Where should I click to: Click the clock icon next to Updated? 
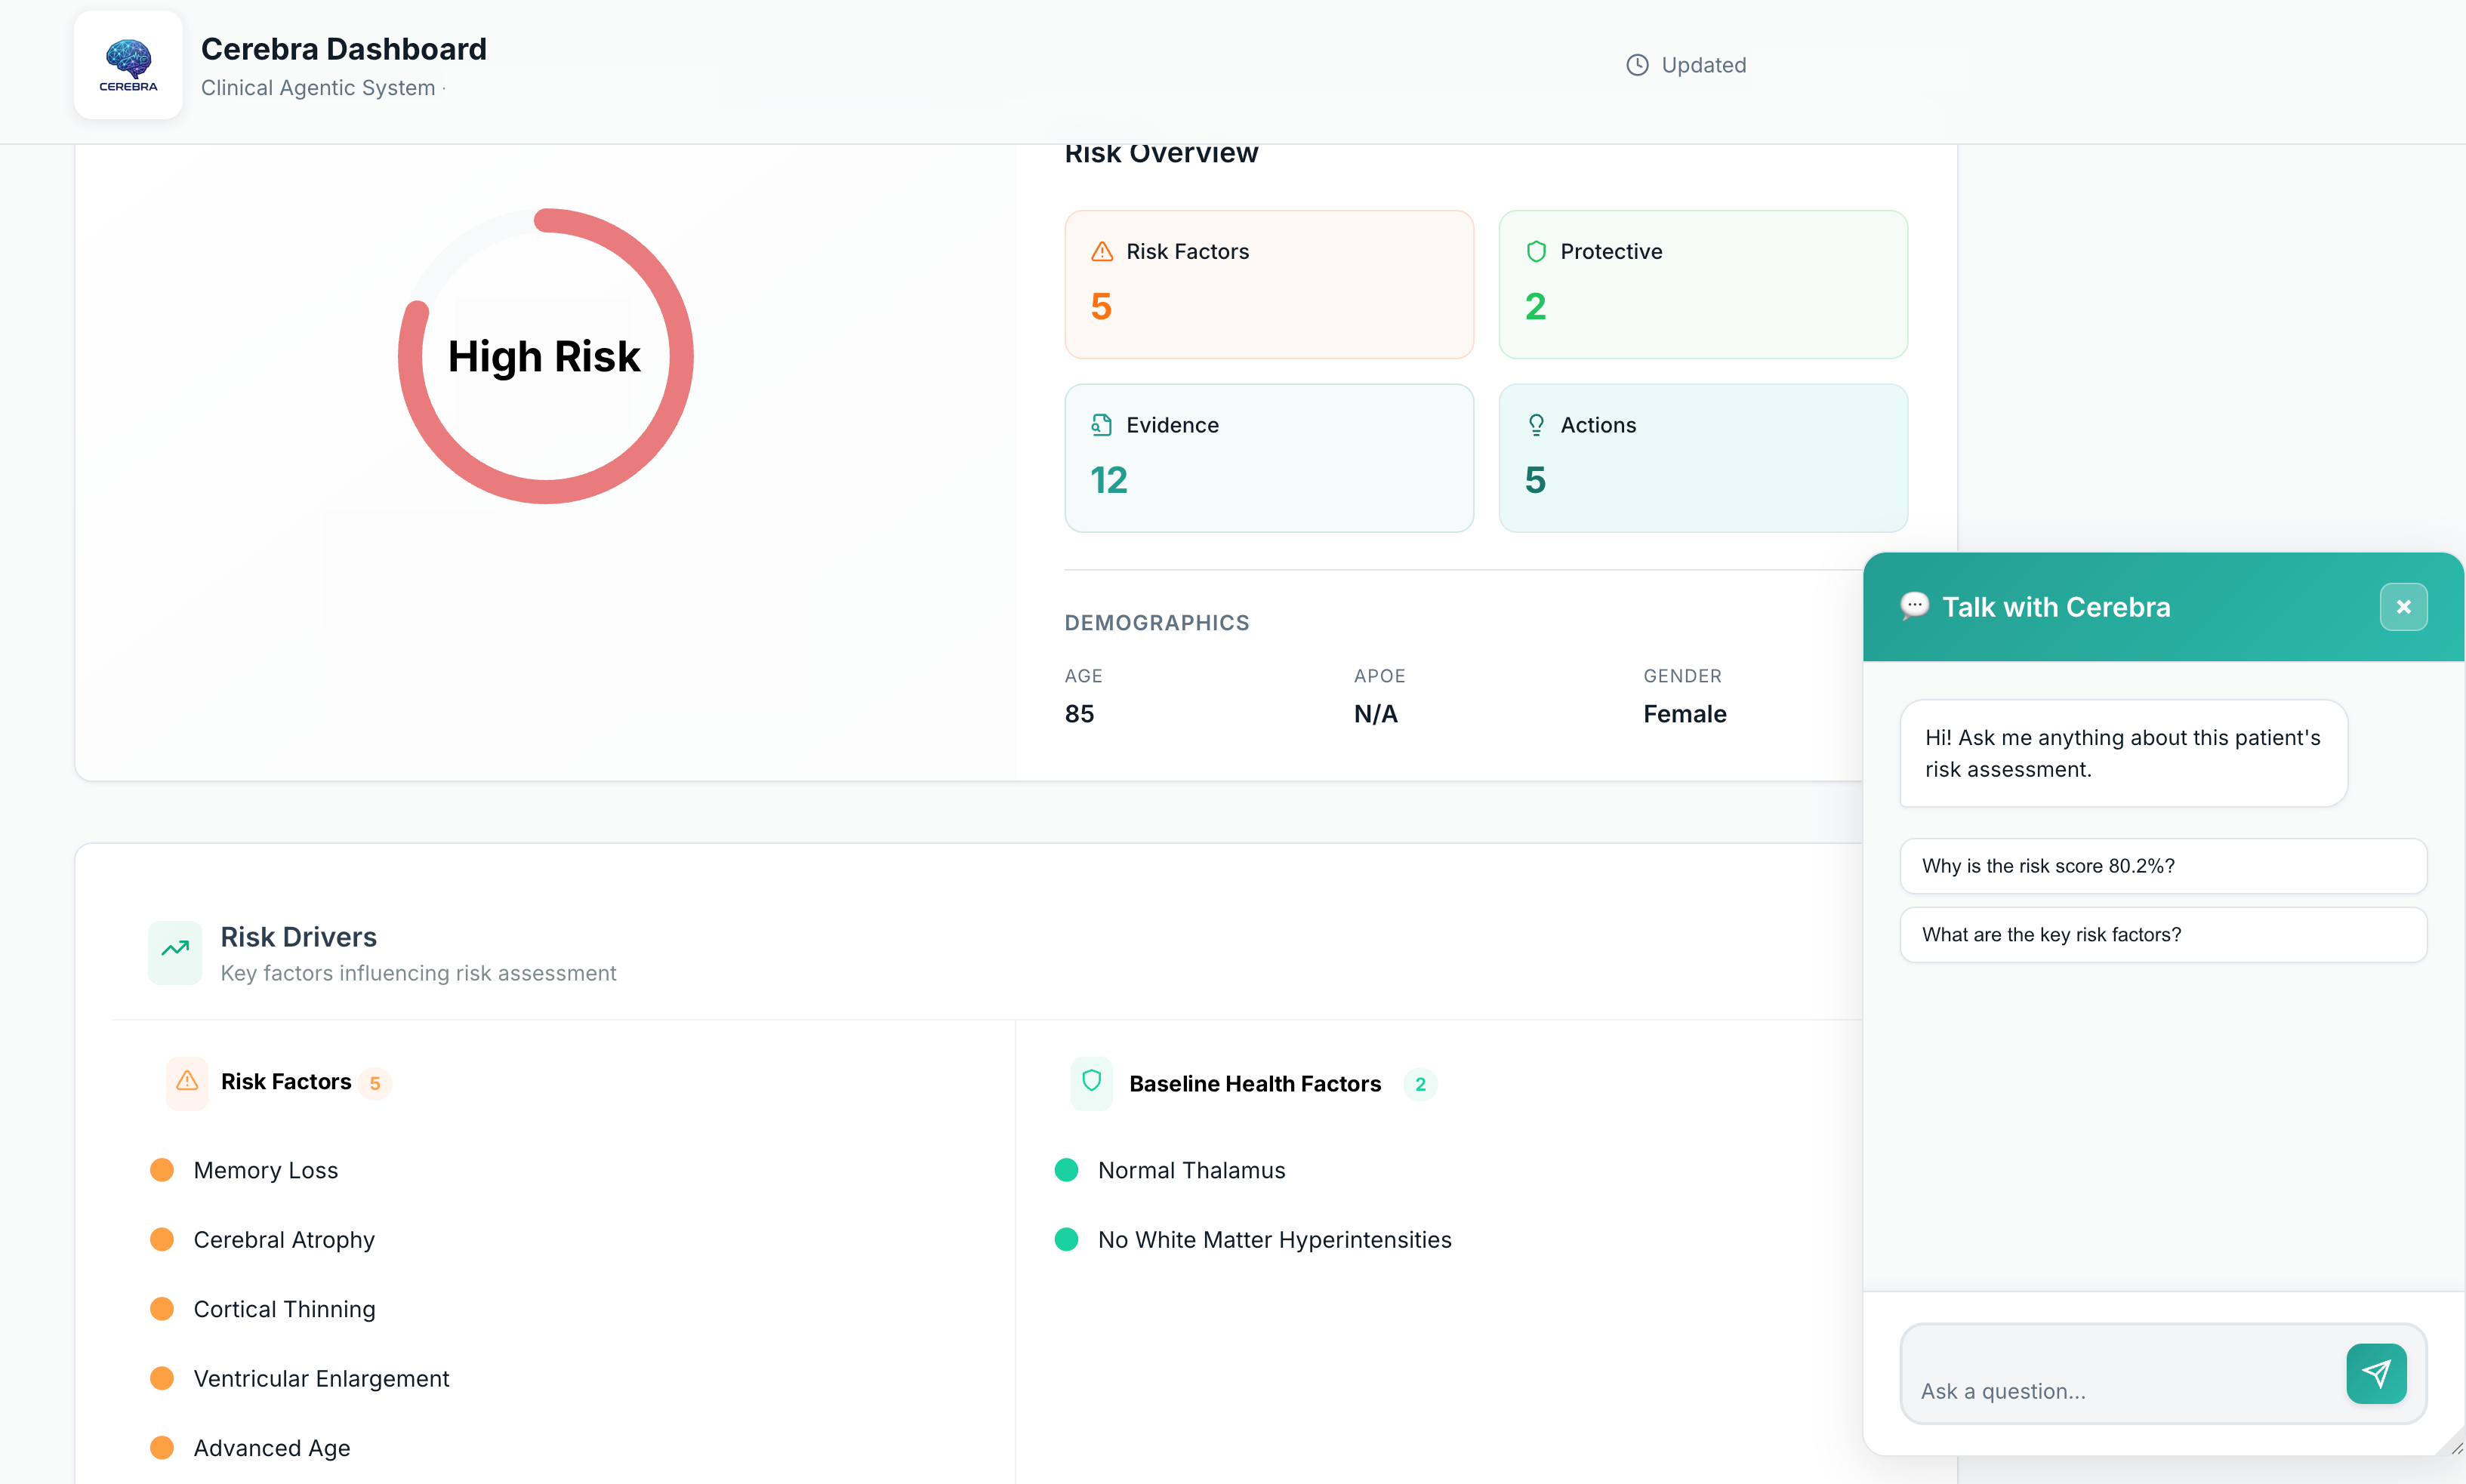coord(1636,64)
